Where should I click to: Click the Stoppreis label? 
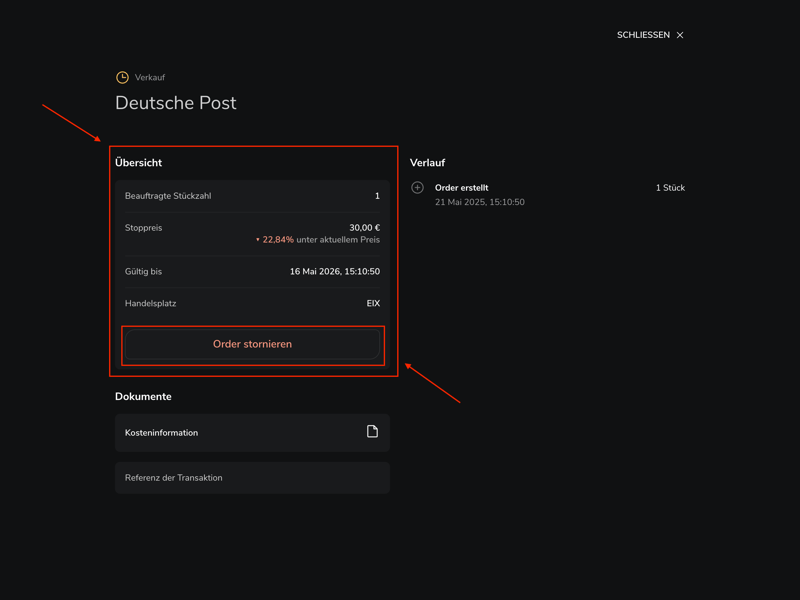tap(143, 228)
